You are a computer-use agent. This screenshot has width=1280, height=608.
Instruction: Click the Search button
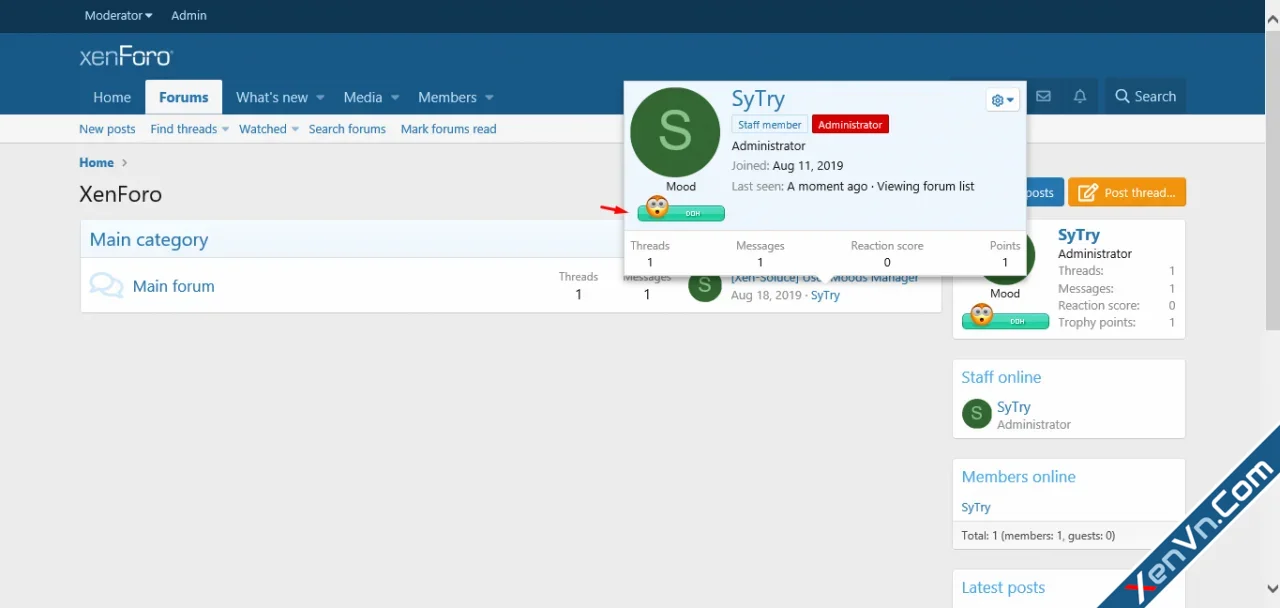(1146, 96)
